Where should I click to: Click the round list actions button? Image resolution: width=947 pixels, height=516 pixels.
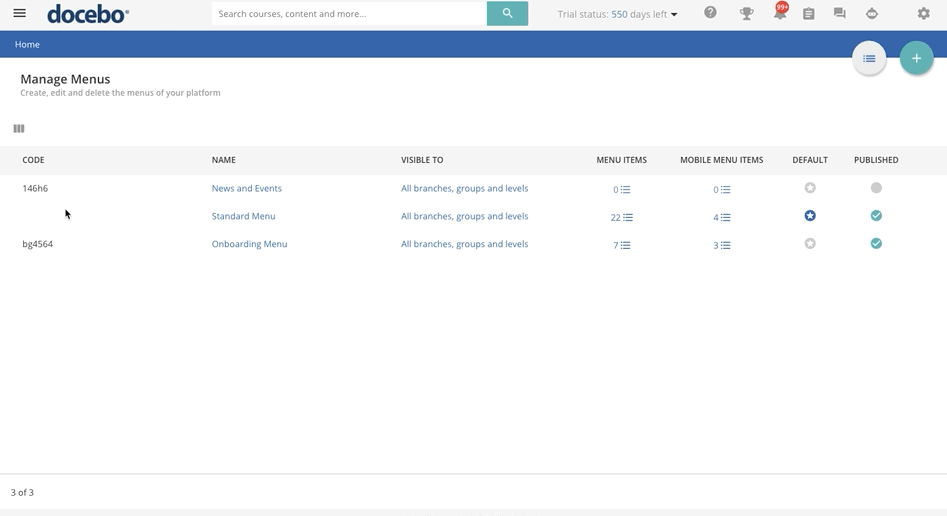(x=869, y=59)
